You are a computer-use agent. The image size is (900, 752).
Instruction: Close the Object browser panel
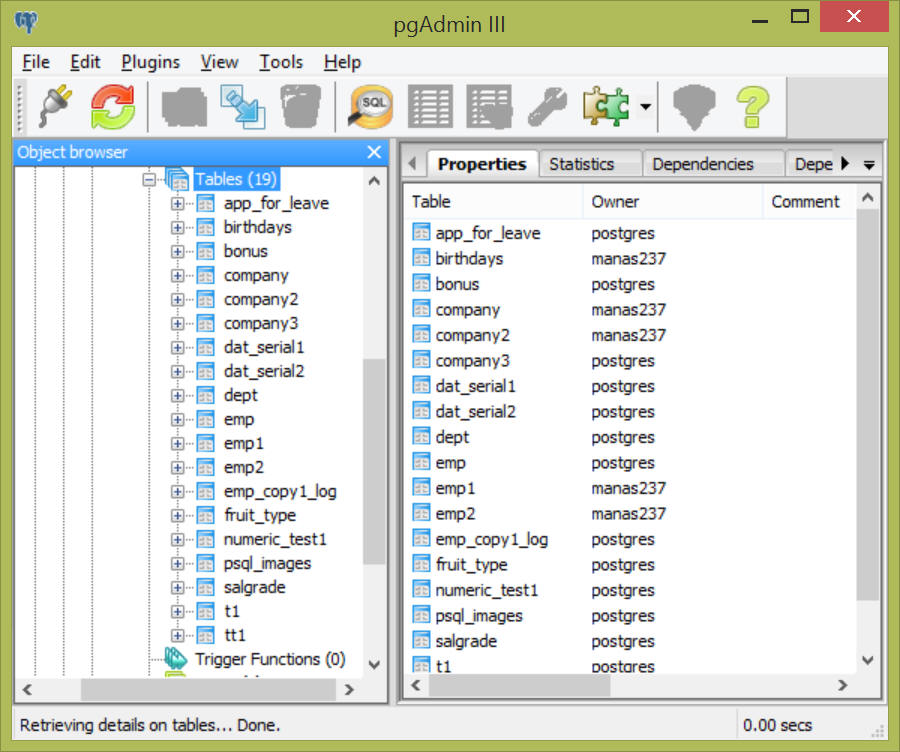[x=374, y=152]
